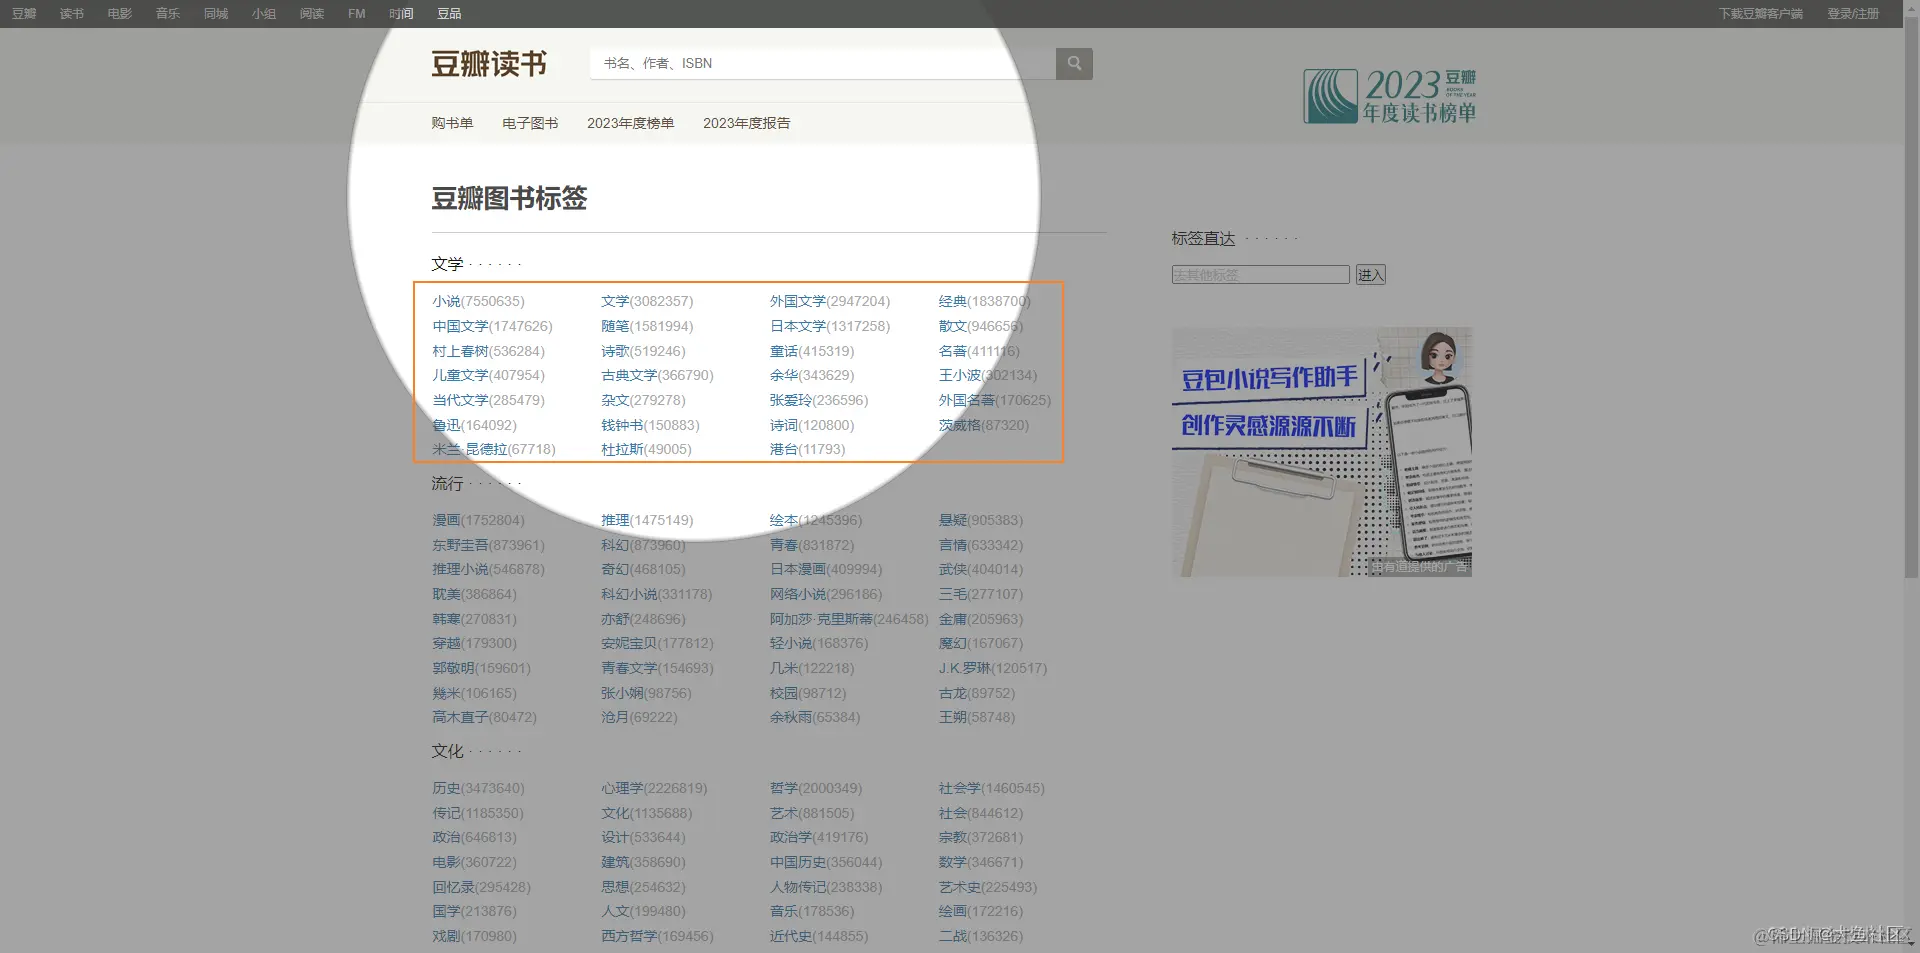The width and height of the screenshot is (1920, 953).
Task: Click the 进入 button
Action: point(1370,274)
